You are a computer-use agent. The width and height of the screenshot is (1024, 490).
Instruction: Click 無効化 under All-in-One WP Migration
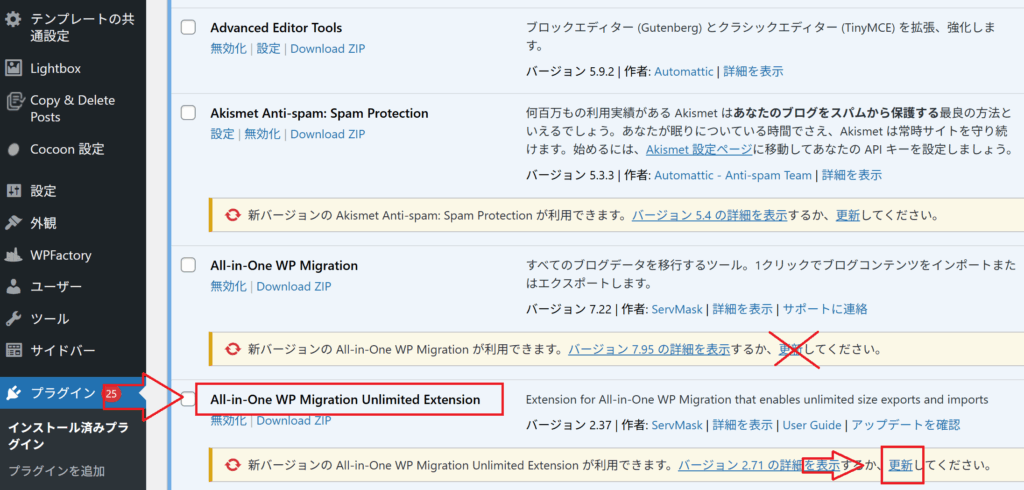click(229, 286)
